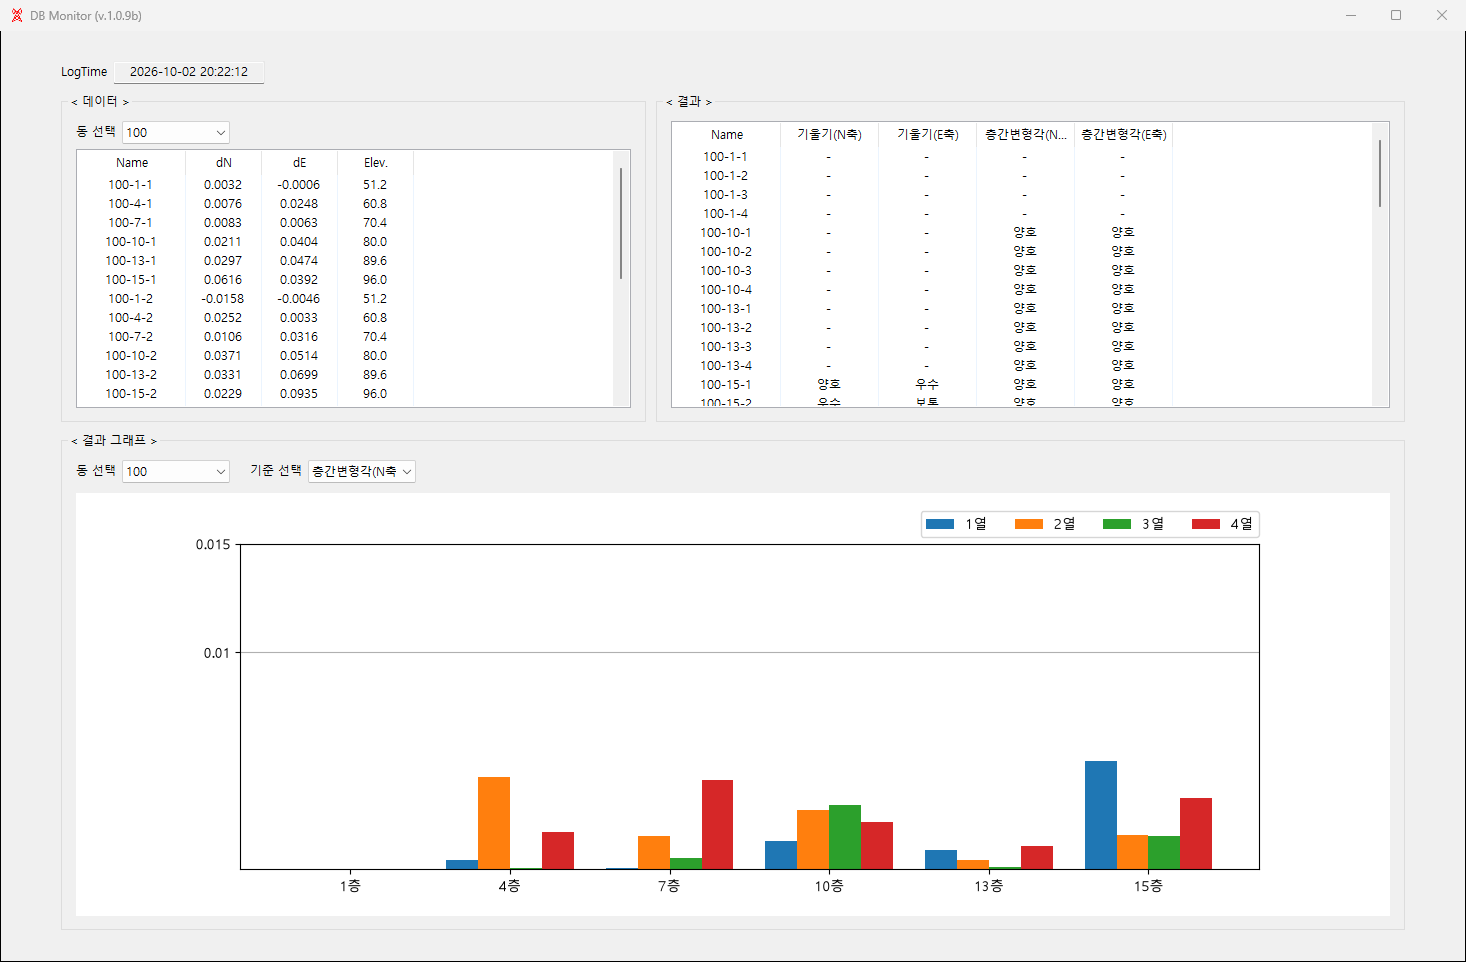Click the 기울기(E축) column header
Image resolution: width=1466 pixels, height=962 pixels.
point(928,134)
